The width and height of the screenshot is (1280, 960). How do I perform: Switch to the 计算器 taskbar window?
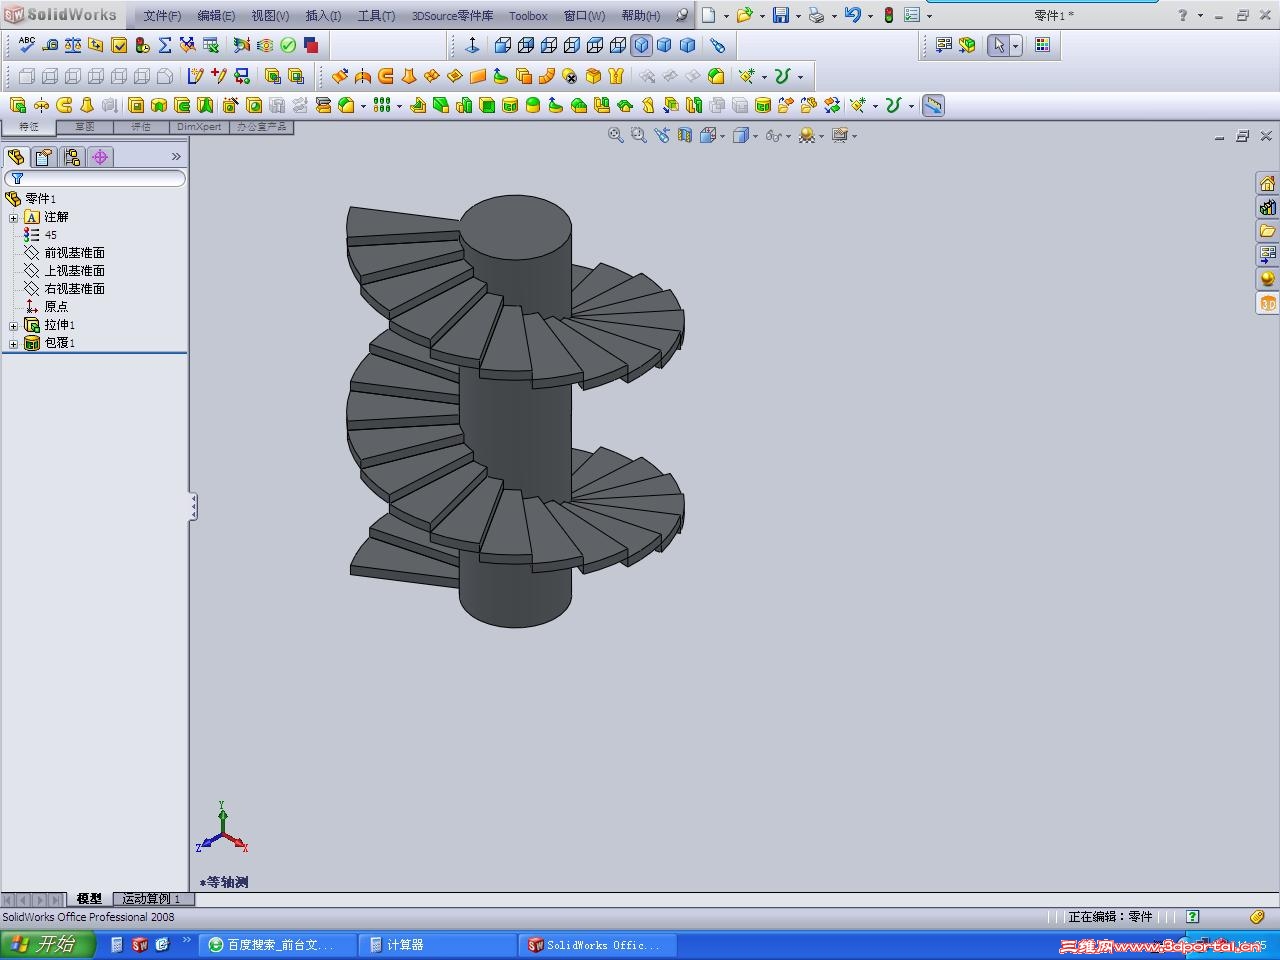pyautogui.click(x=438, y=944)
